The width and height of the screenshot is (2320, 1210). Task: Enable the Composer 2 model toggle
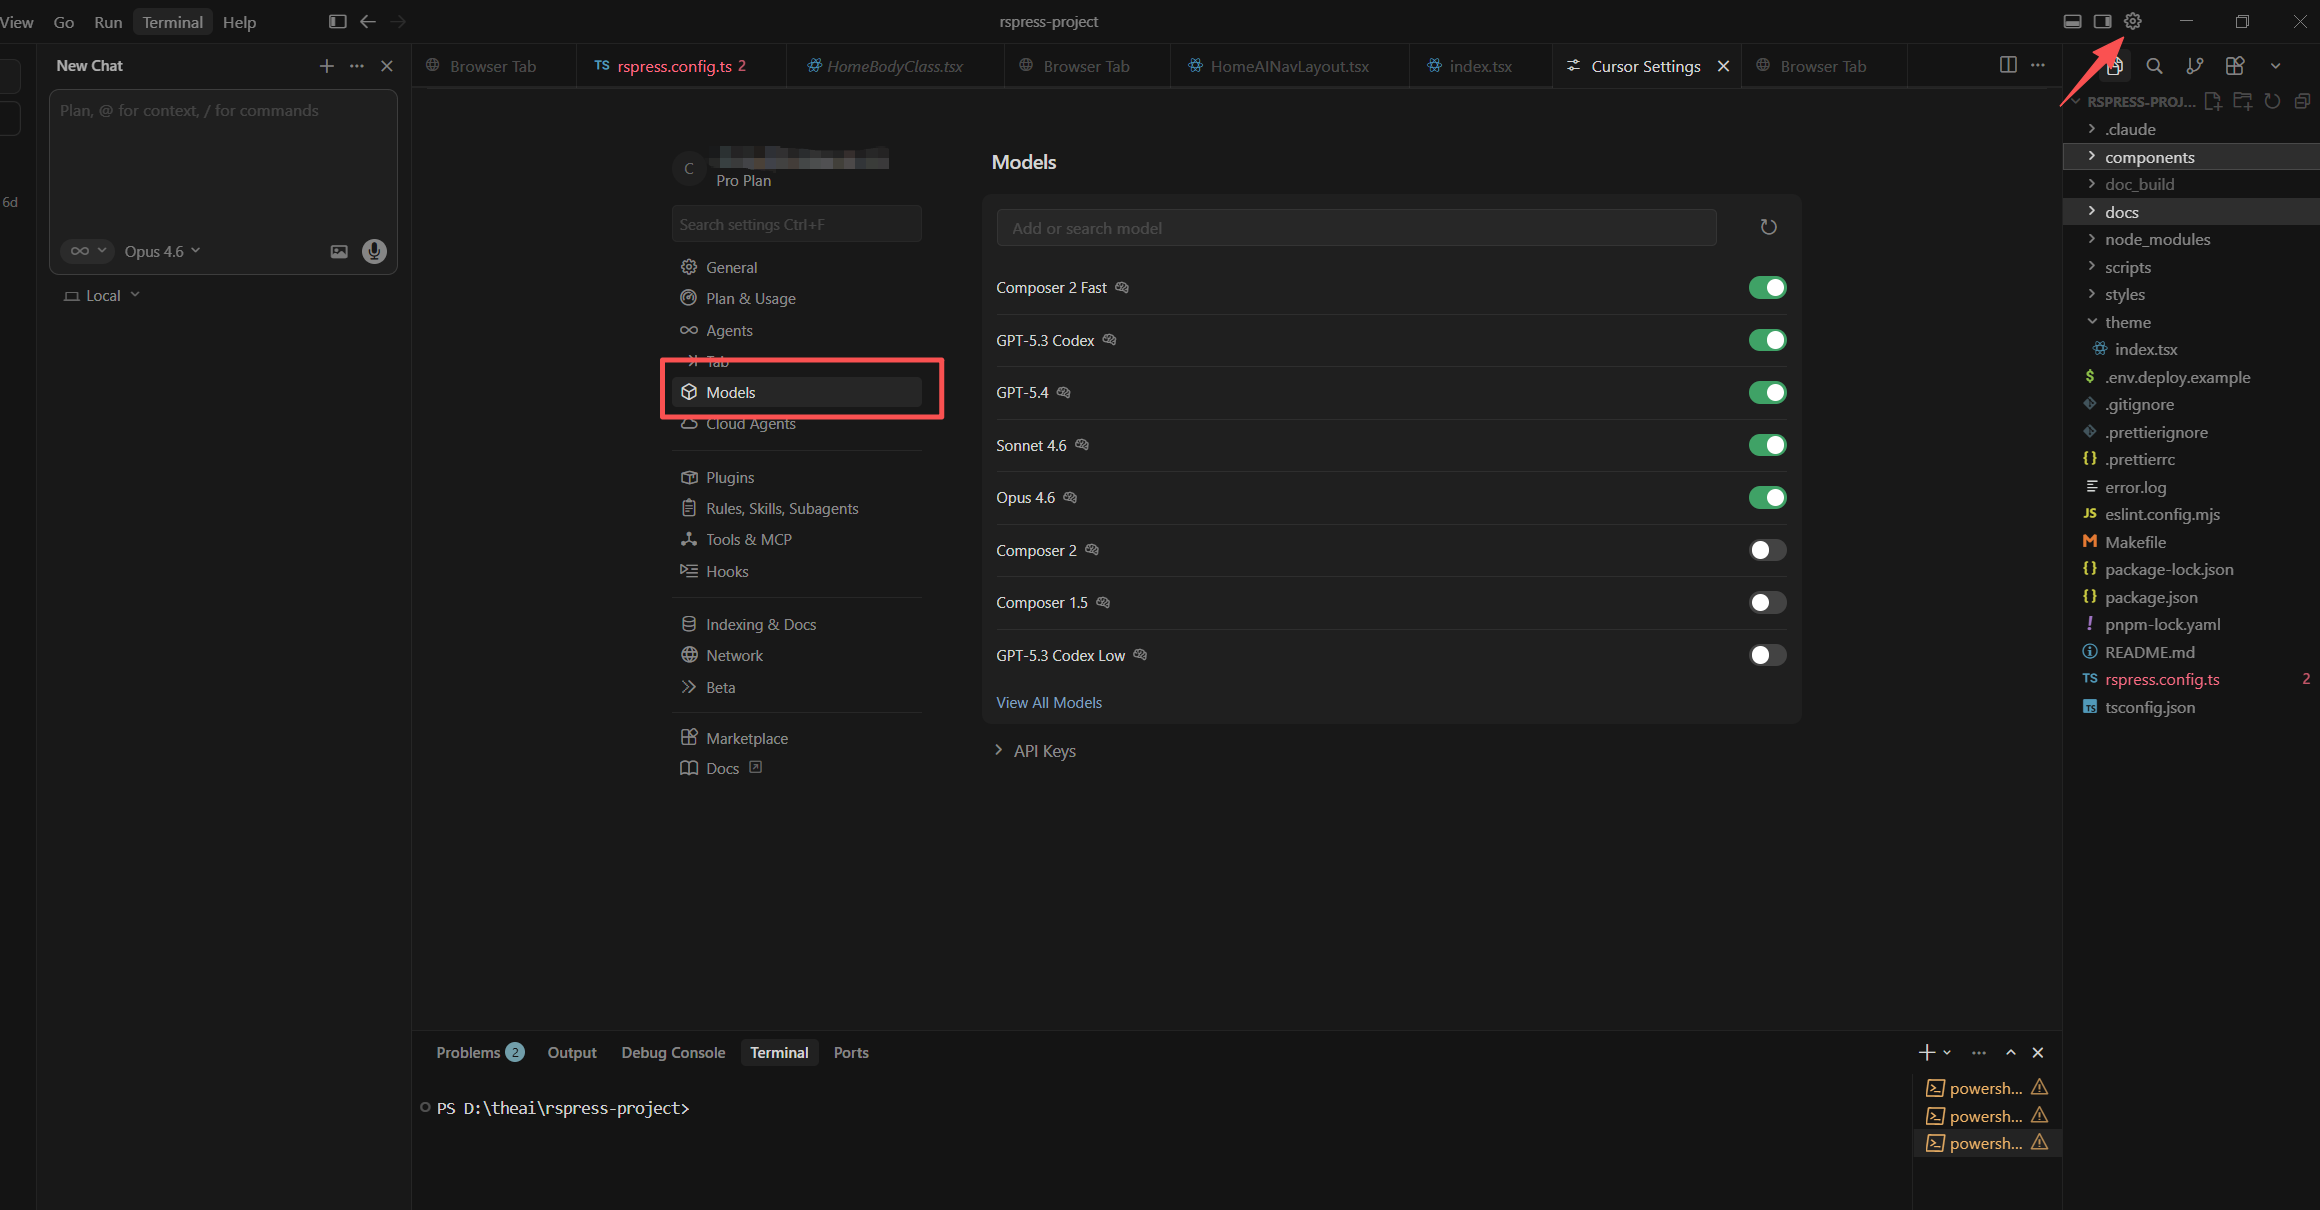1767,550
